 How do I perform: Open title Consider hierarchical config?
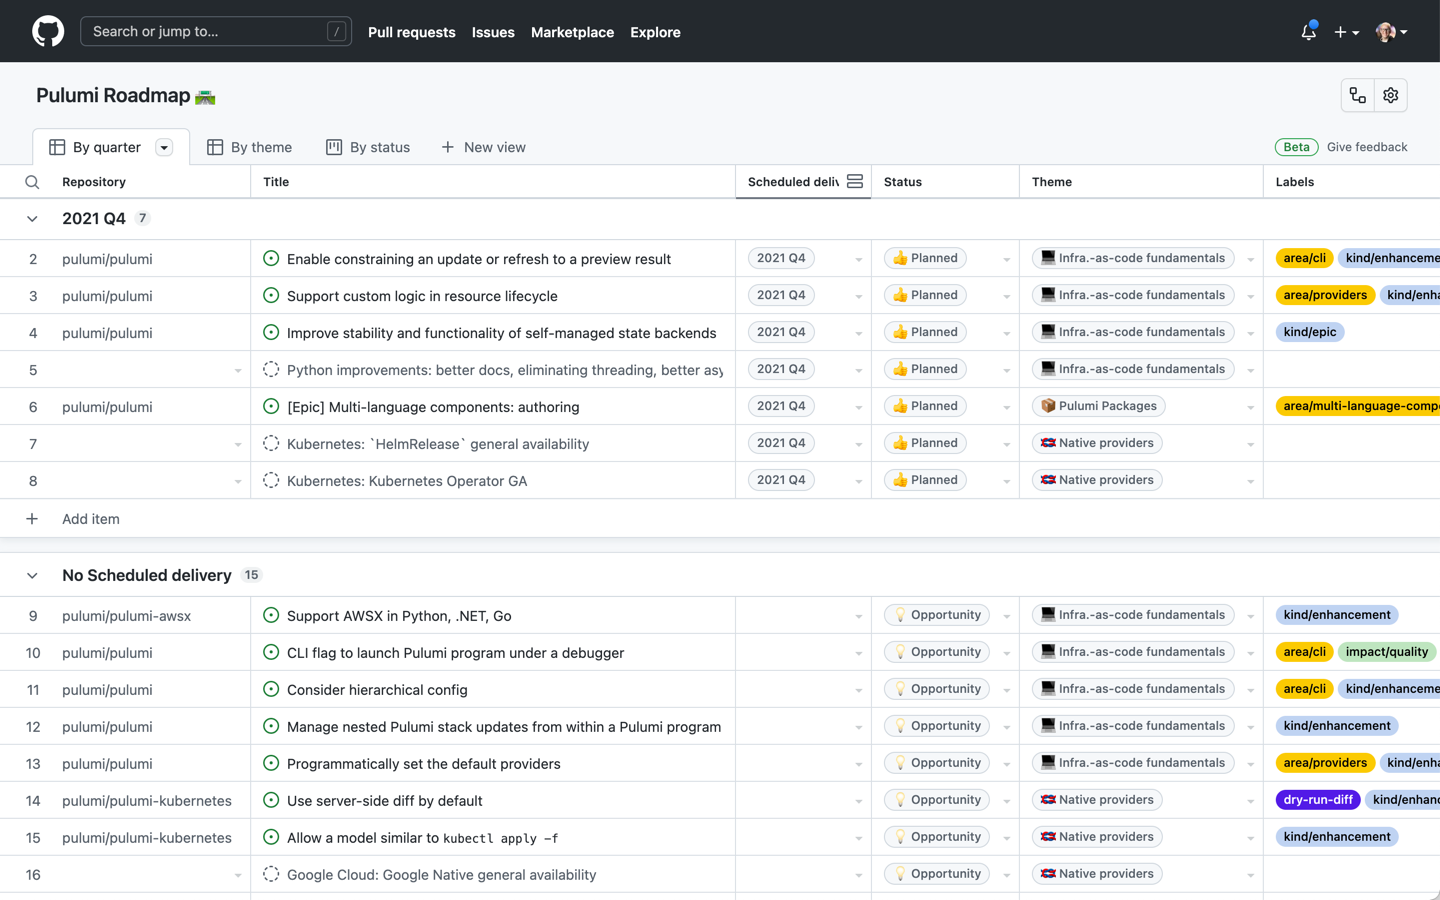(x=377, y=690)
